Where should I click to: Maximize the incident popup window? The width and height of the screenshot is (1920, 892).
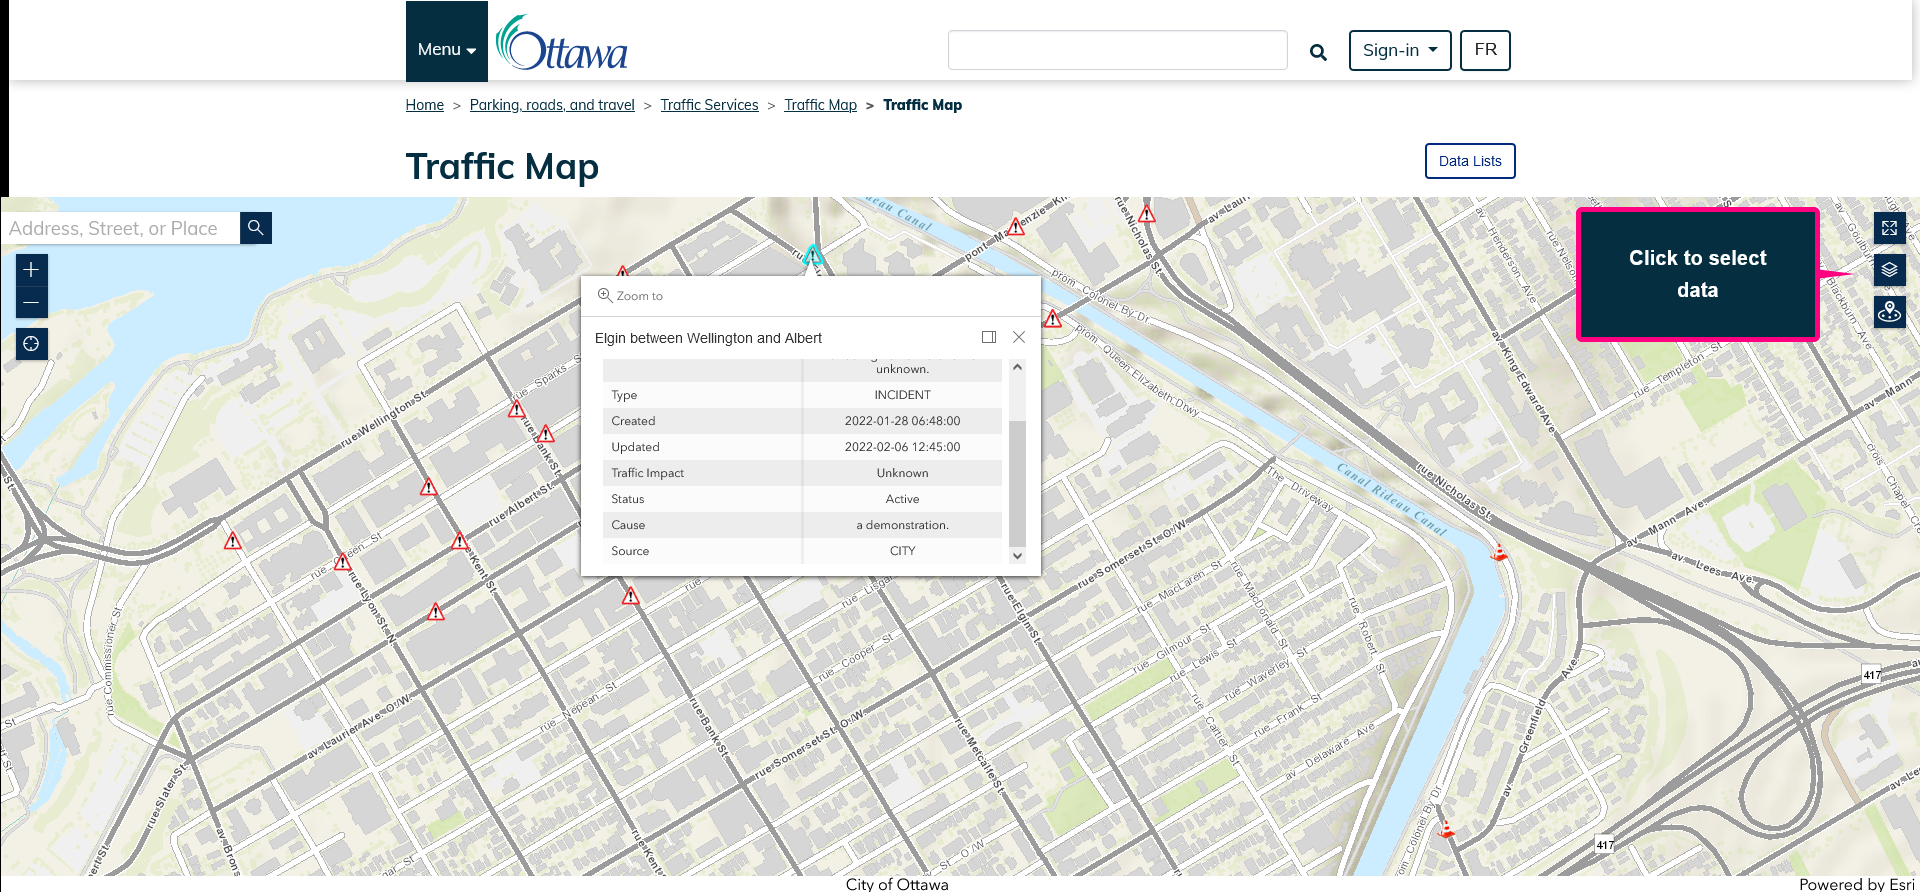tap(989, 337)
